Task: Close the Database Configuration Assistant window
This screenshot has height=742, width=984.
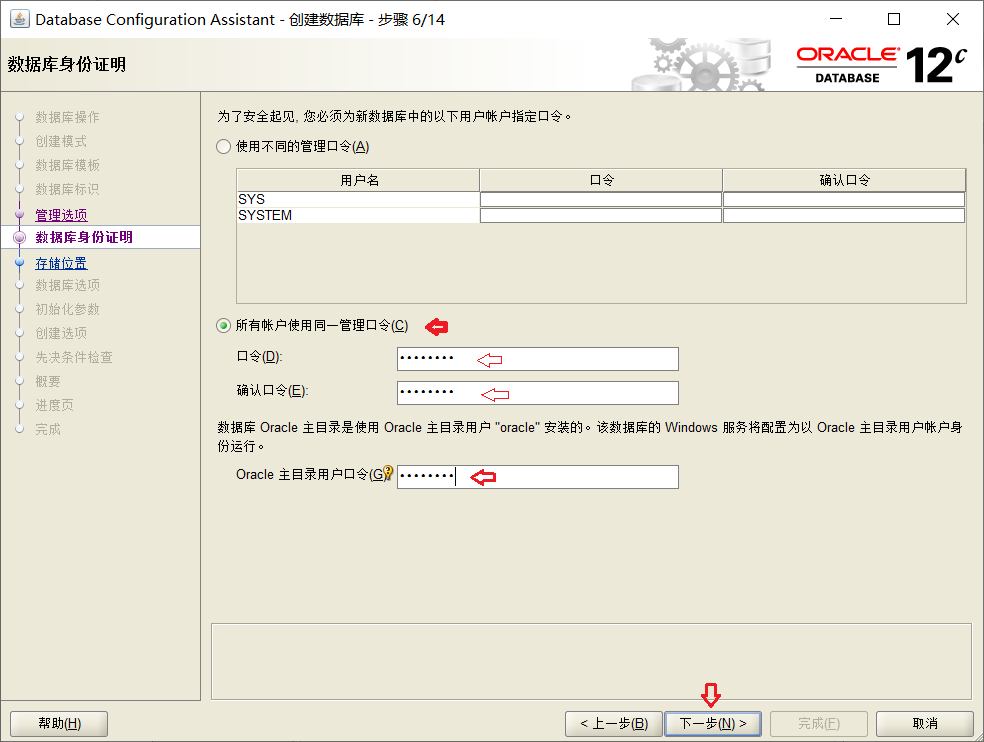Action: [953, 19]
